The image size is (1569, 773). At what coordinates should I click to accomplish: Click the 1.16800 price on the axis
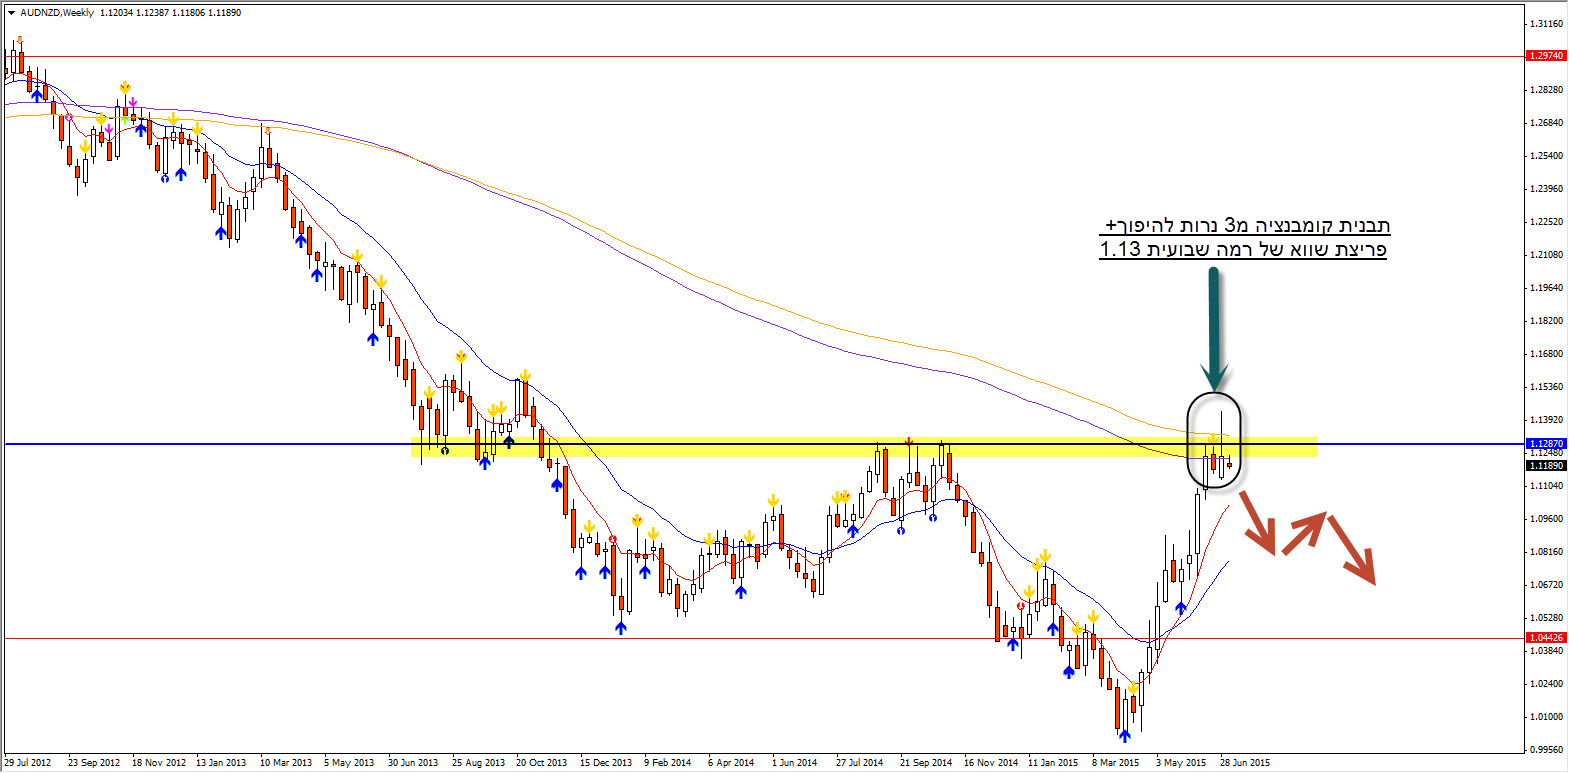(1546, 354)
